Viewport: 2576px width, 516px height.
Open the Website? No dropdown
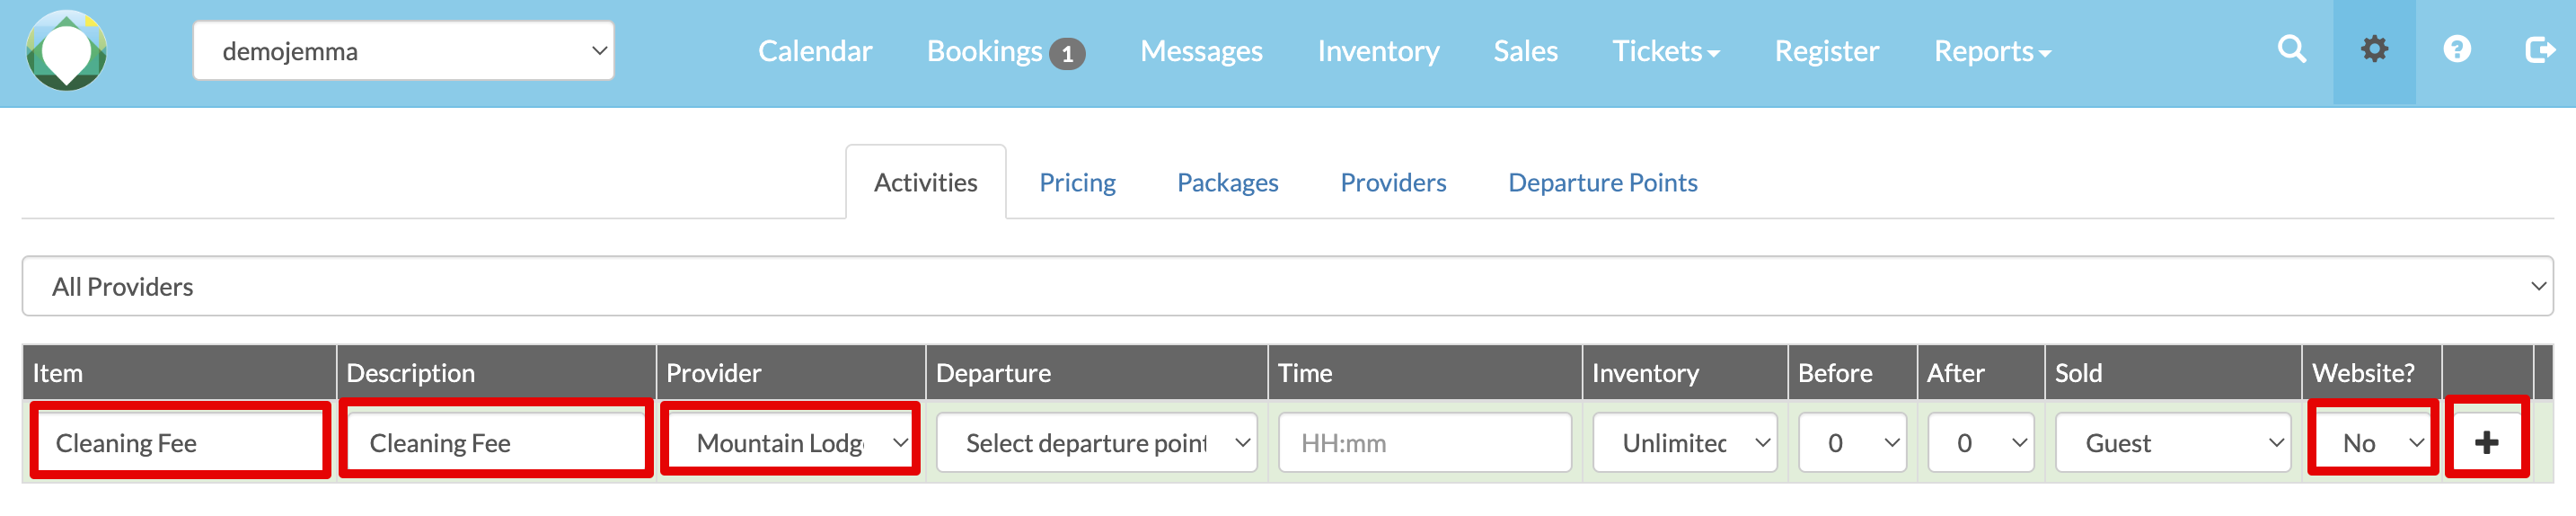(x=2374, y=442)
